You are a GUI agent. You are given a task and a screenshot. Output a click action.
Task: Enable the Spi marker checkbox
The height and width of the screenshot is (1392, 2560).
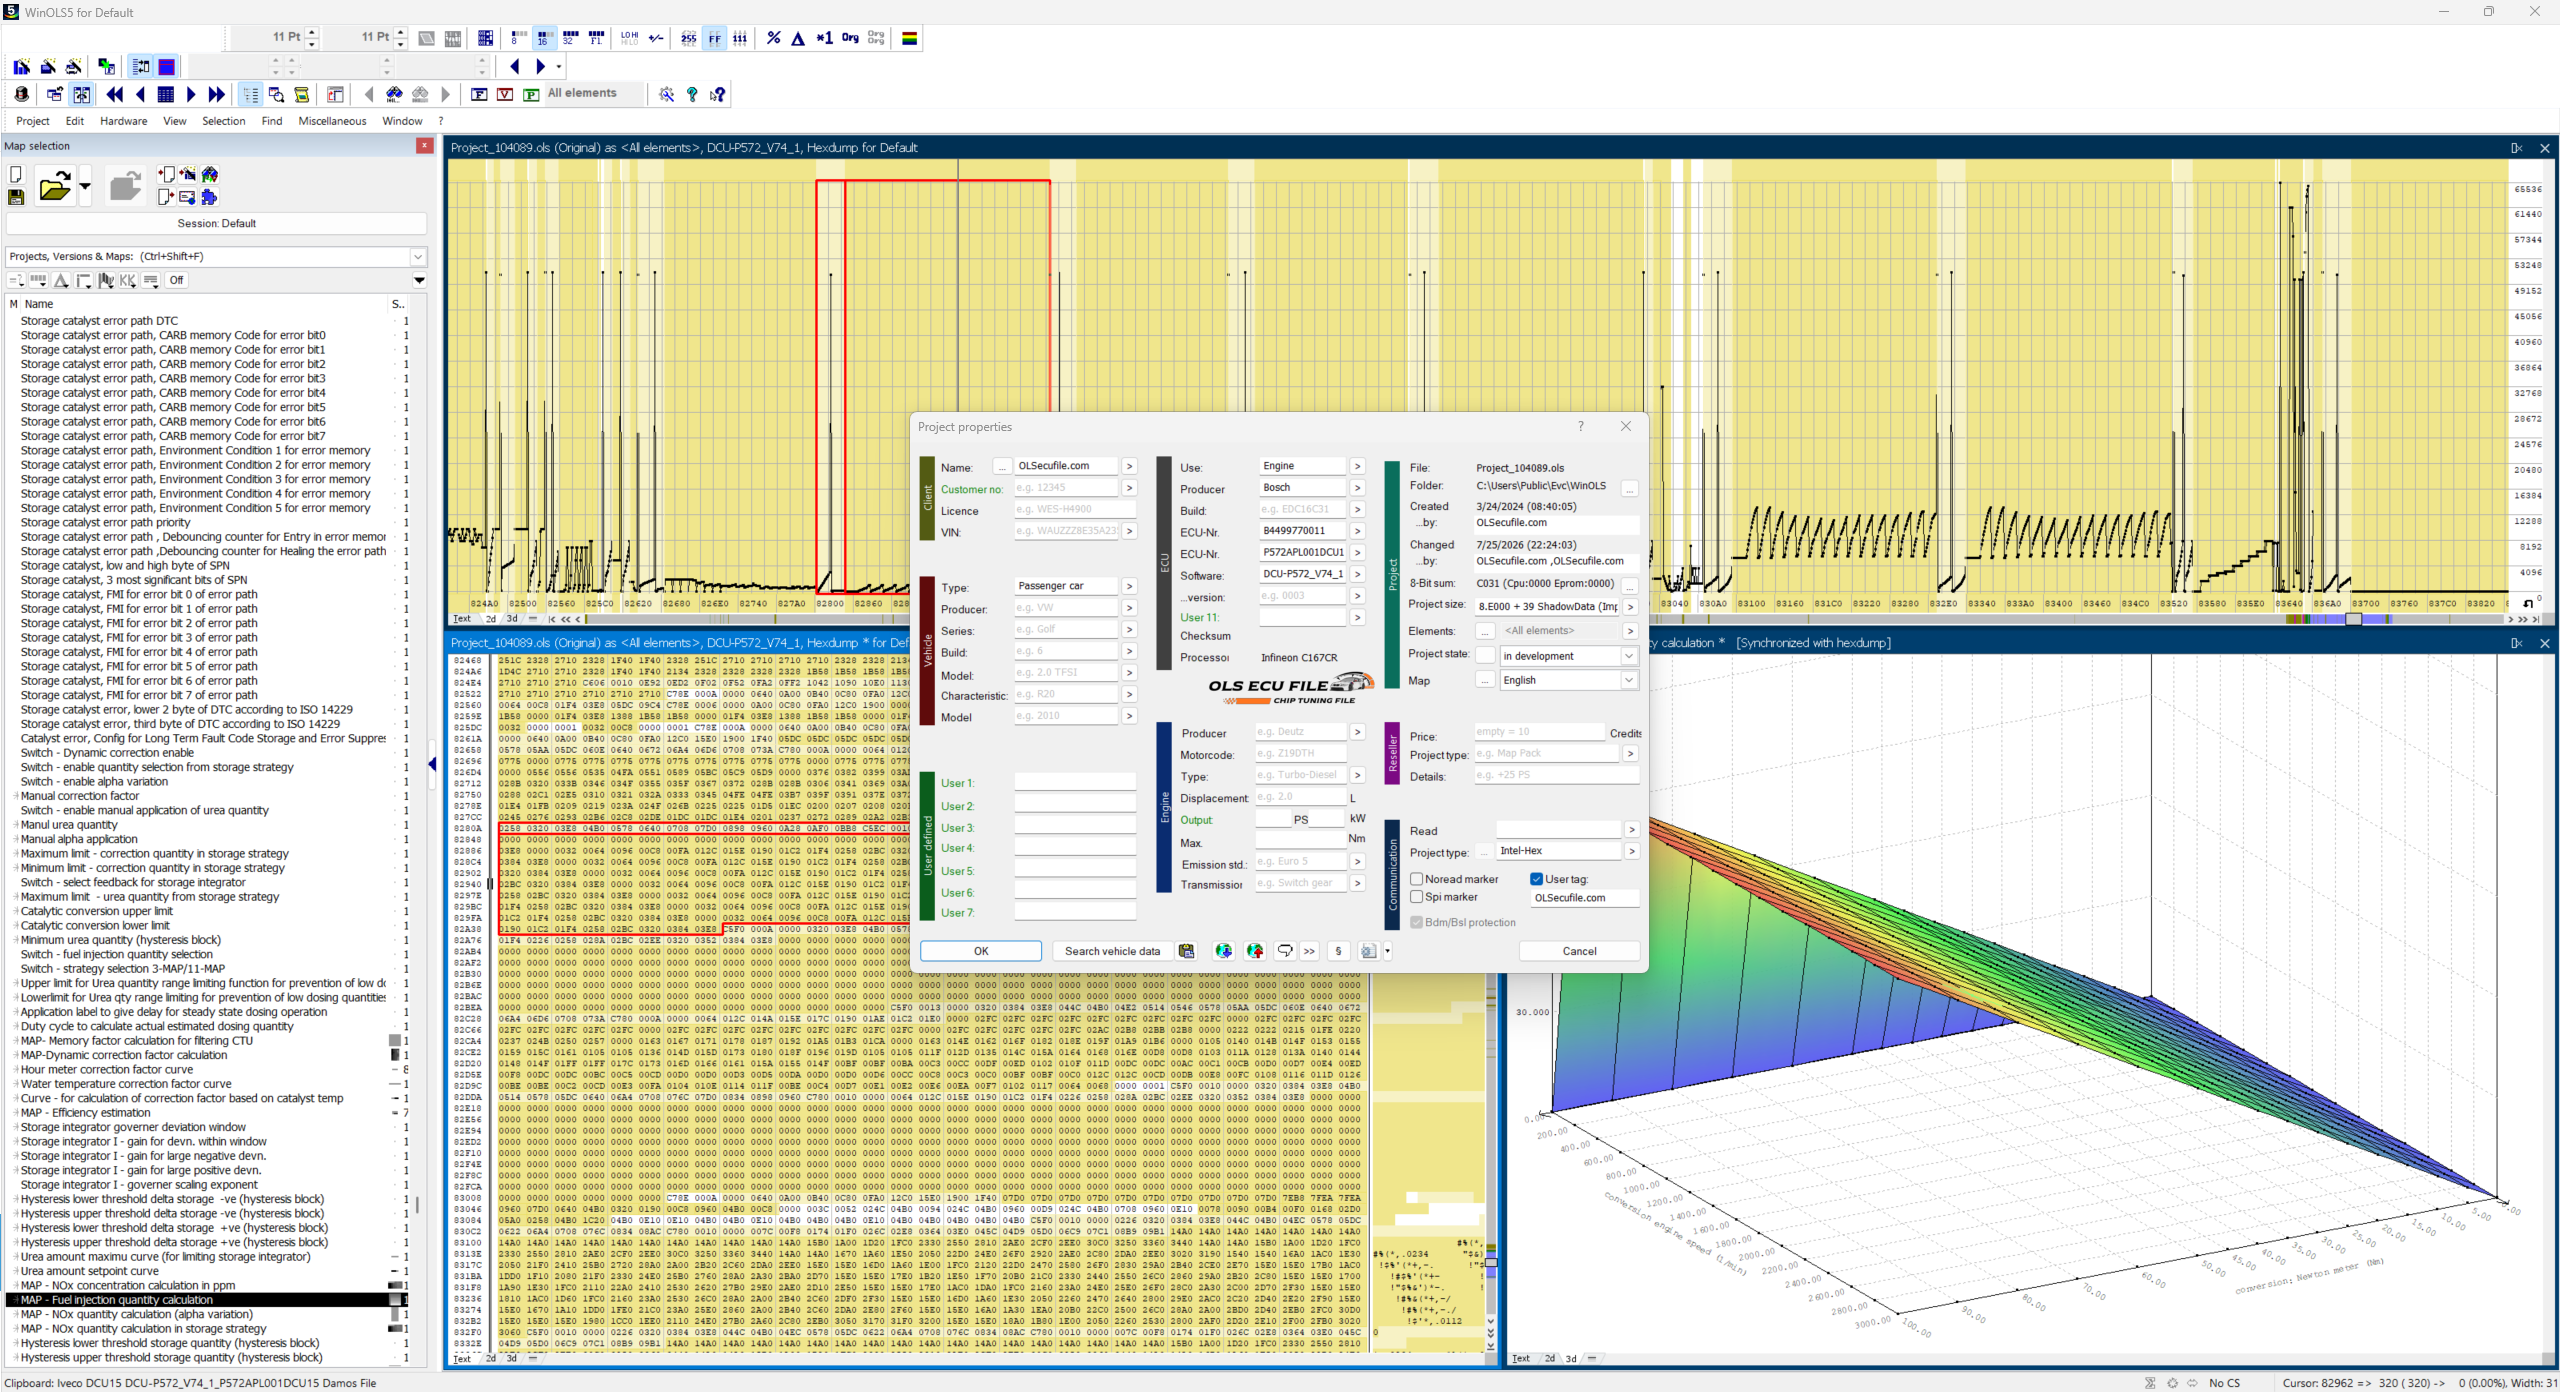(x=1416, y=897)
